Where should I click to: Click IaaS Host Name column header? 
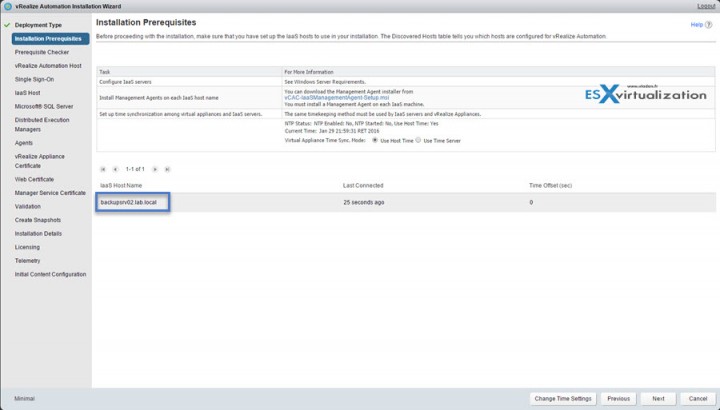(121, 185)
